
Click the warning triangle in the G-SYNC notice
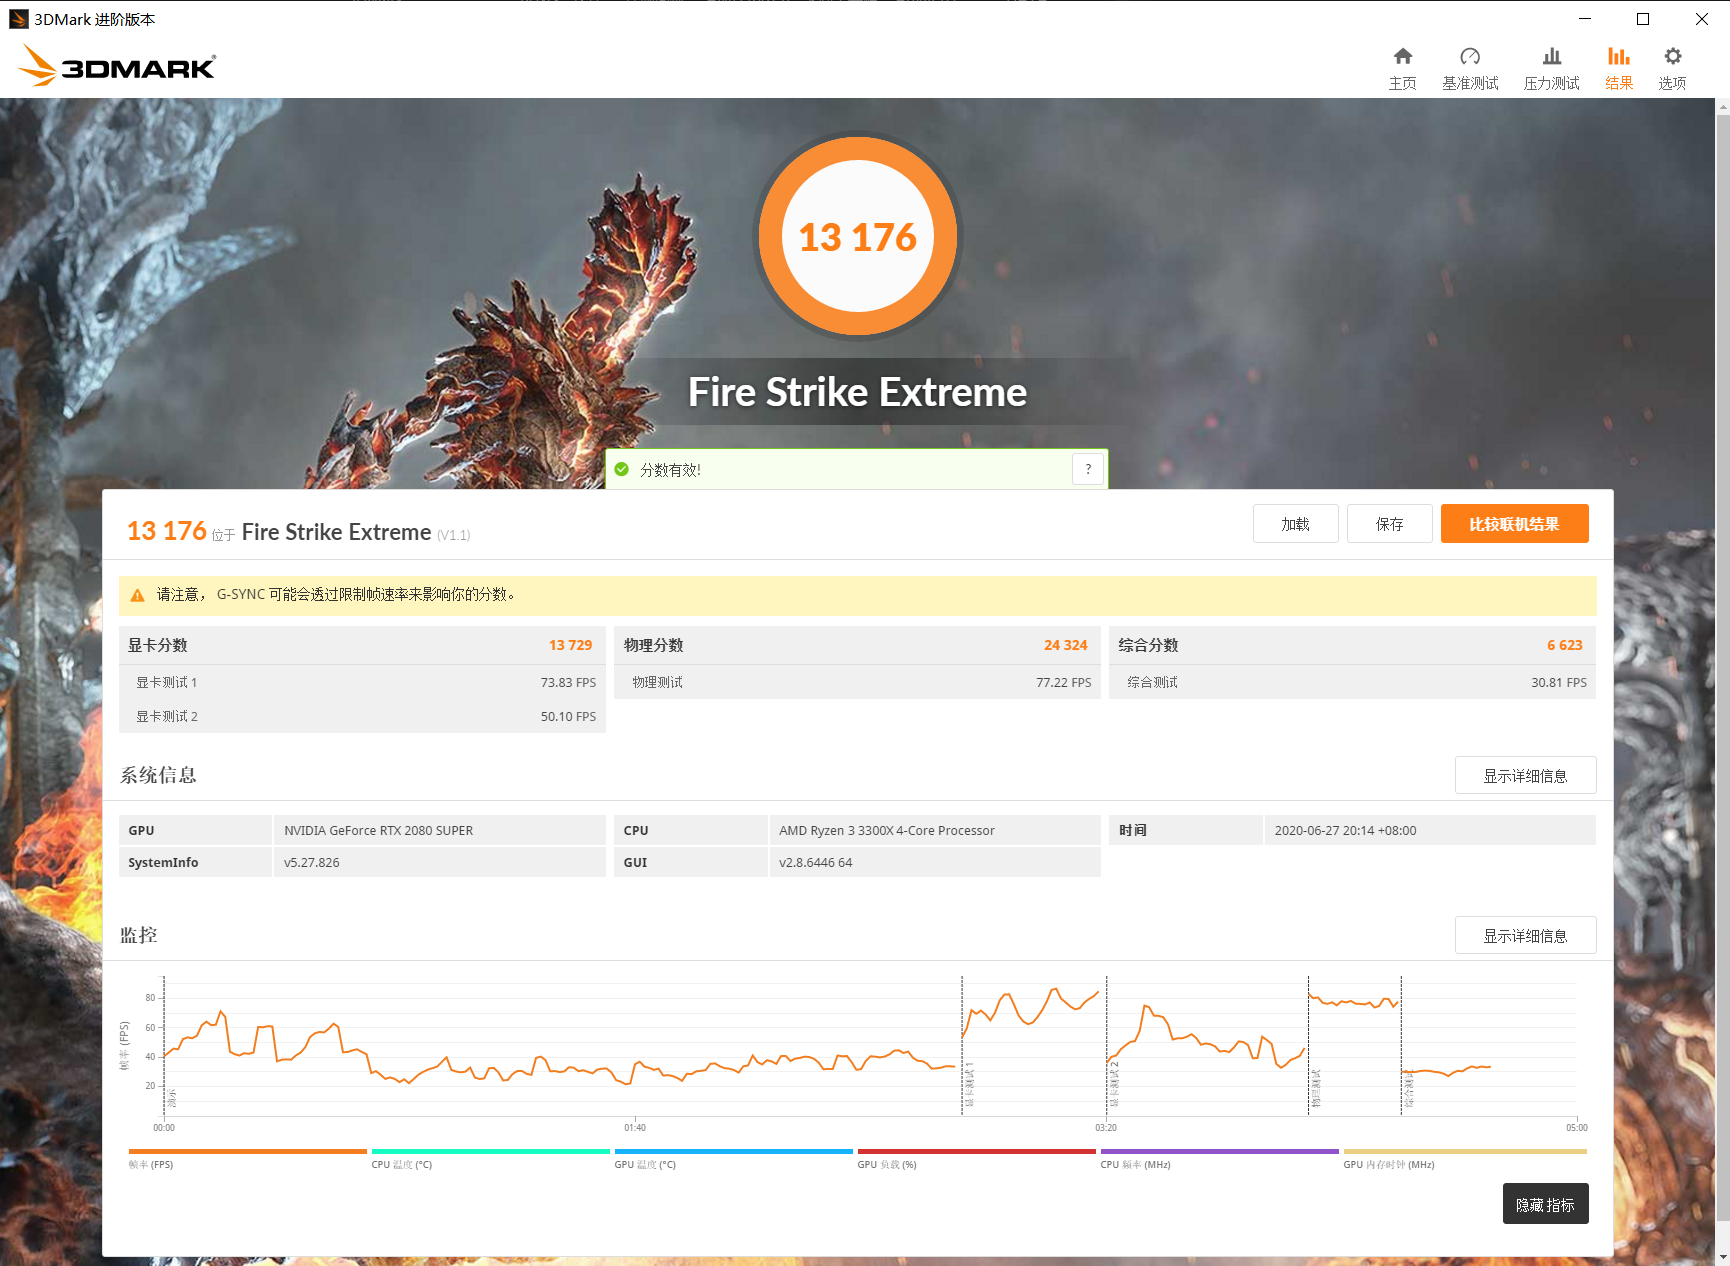pyautogui.click(x=137, y=595)
